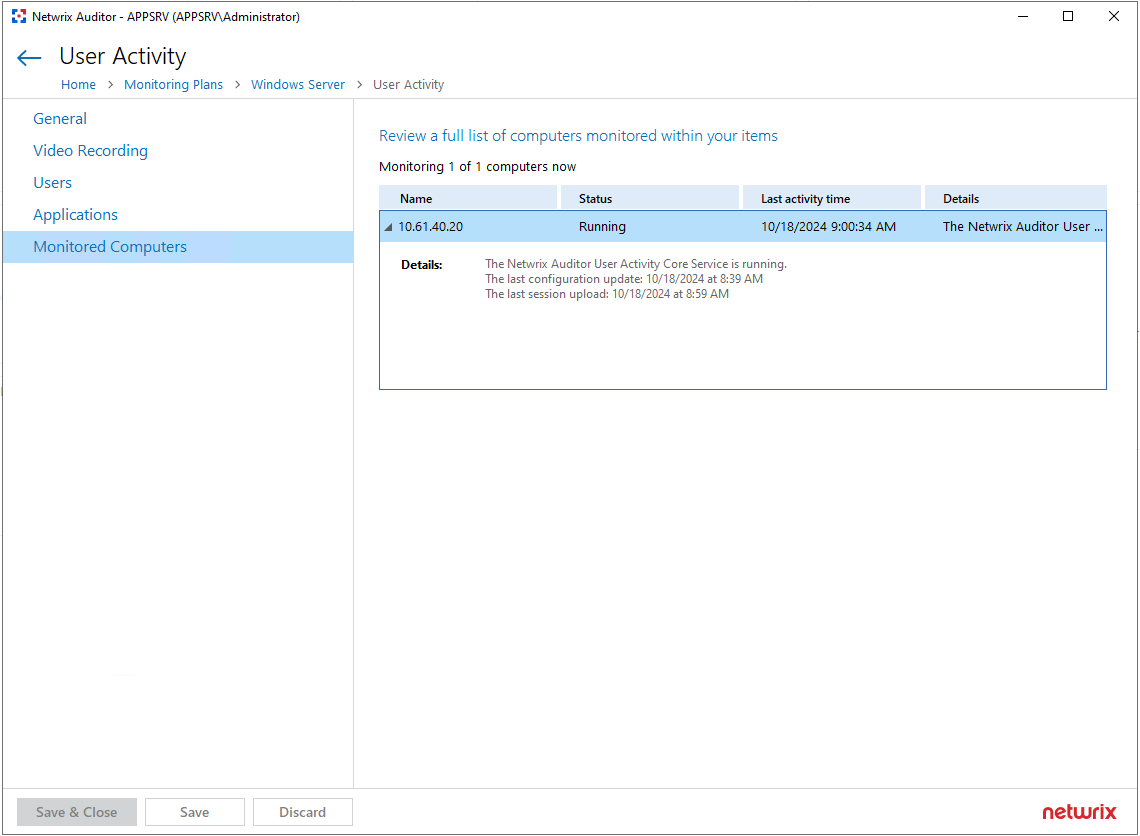
Task: Navigate to Home breadcrumb link
Action: click(x=79, y=85)
